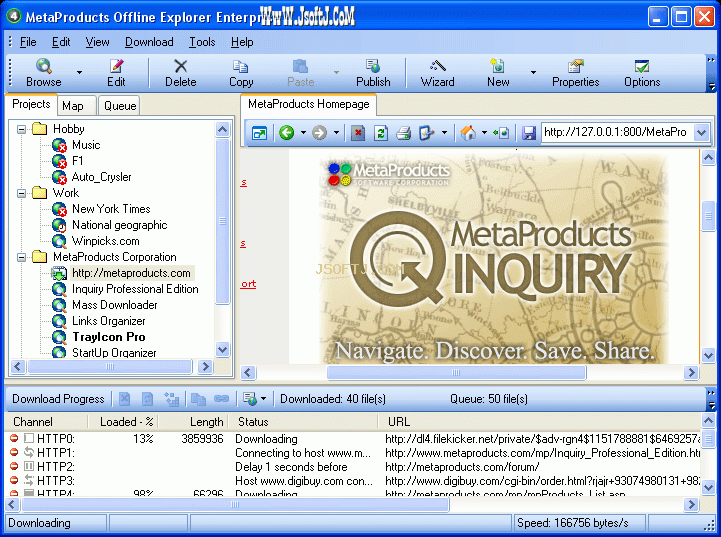This screenshot has width=721, height=537.
Task: Select Inquiry Professional Edition project
Action: pos(135,289)
